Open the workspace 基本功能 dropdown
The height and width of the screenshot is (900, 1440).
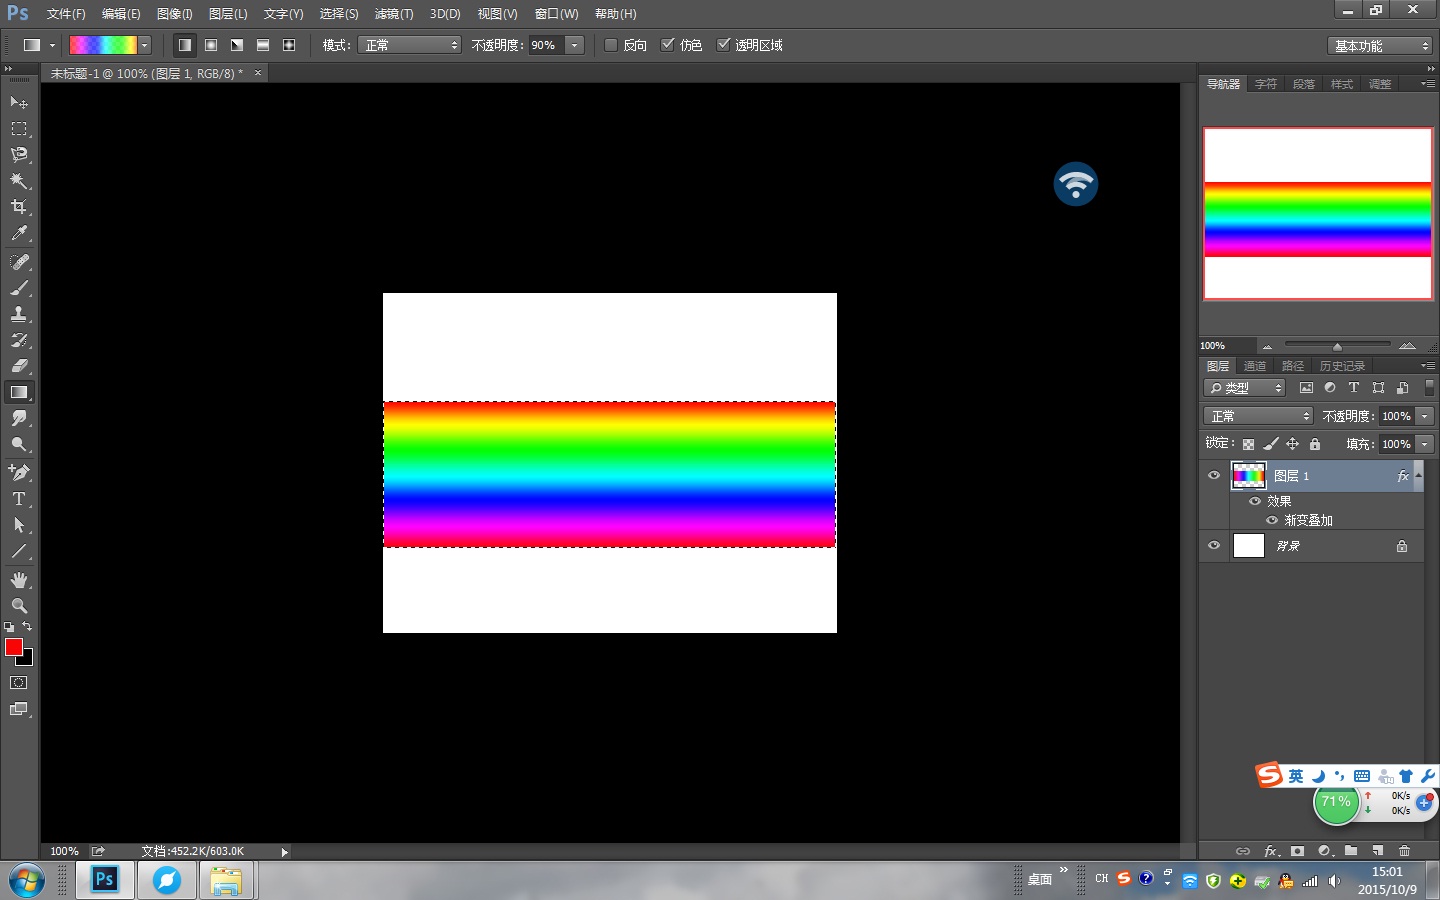(1380, 46)
